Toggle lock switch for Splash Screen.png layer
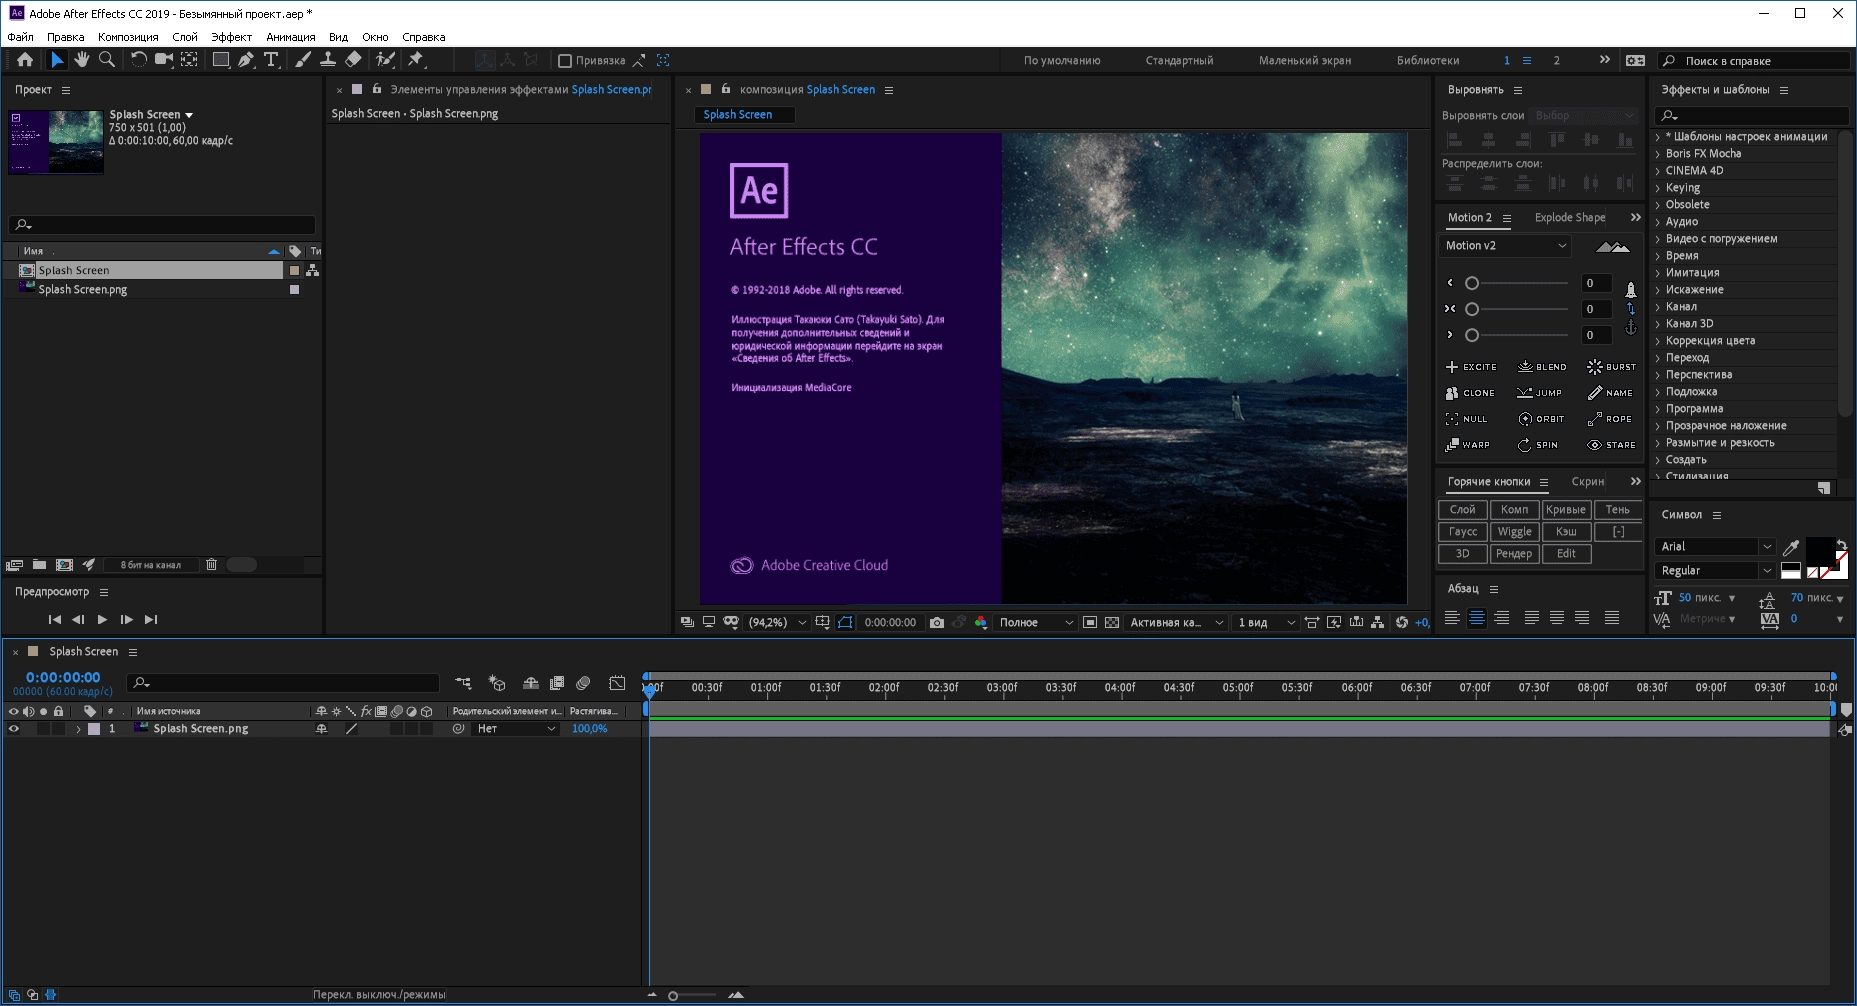This screenshot has height=1006, width=1857. (x=58, y=729)
